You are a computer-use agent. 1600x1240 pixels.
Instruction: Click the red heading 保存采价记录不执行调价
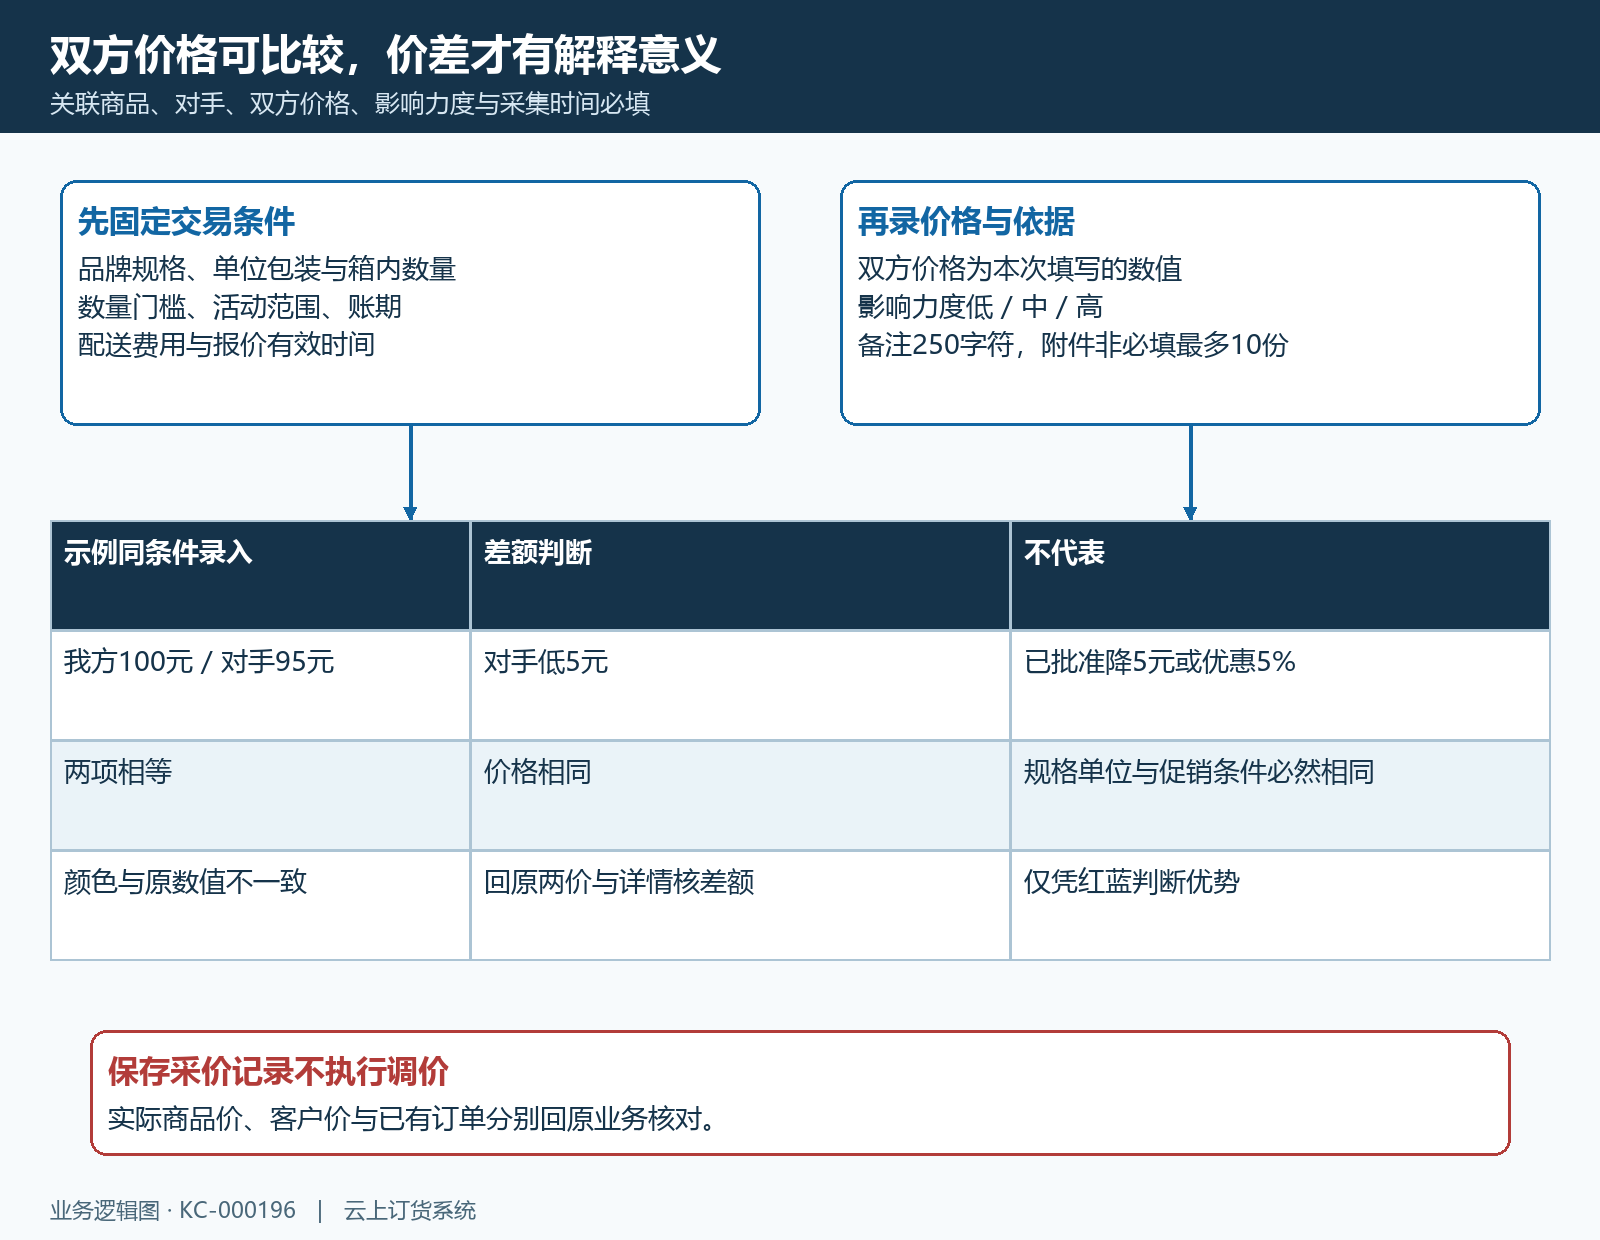tap(278, 1072)
